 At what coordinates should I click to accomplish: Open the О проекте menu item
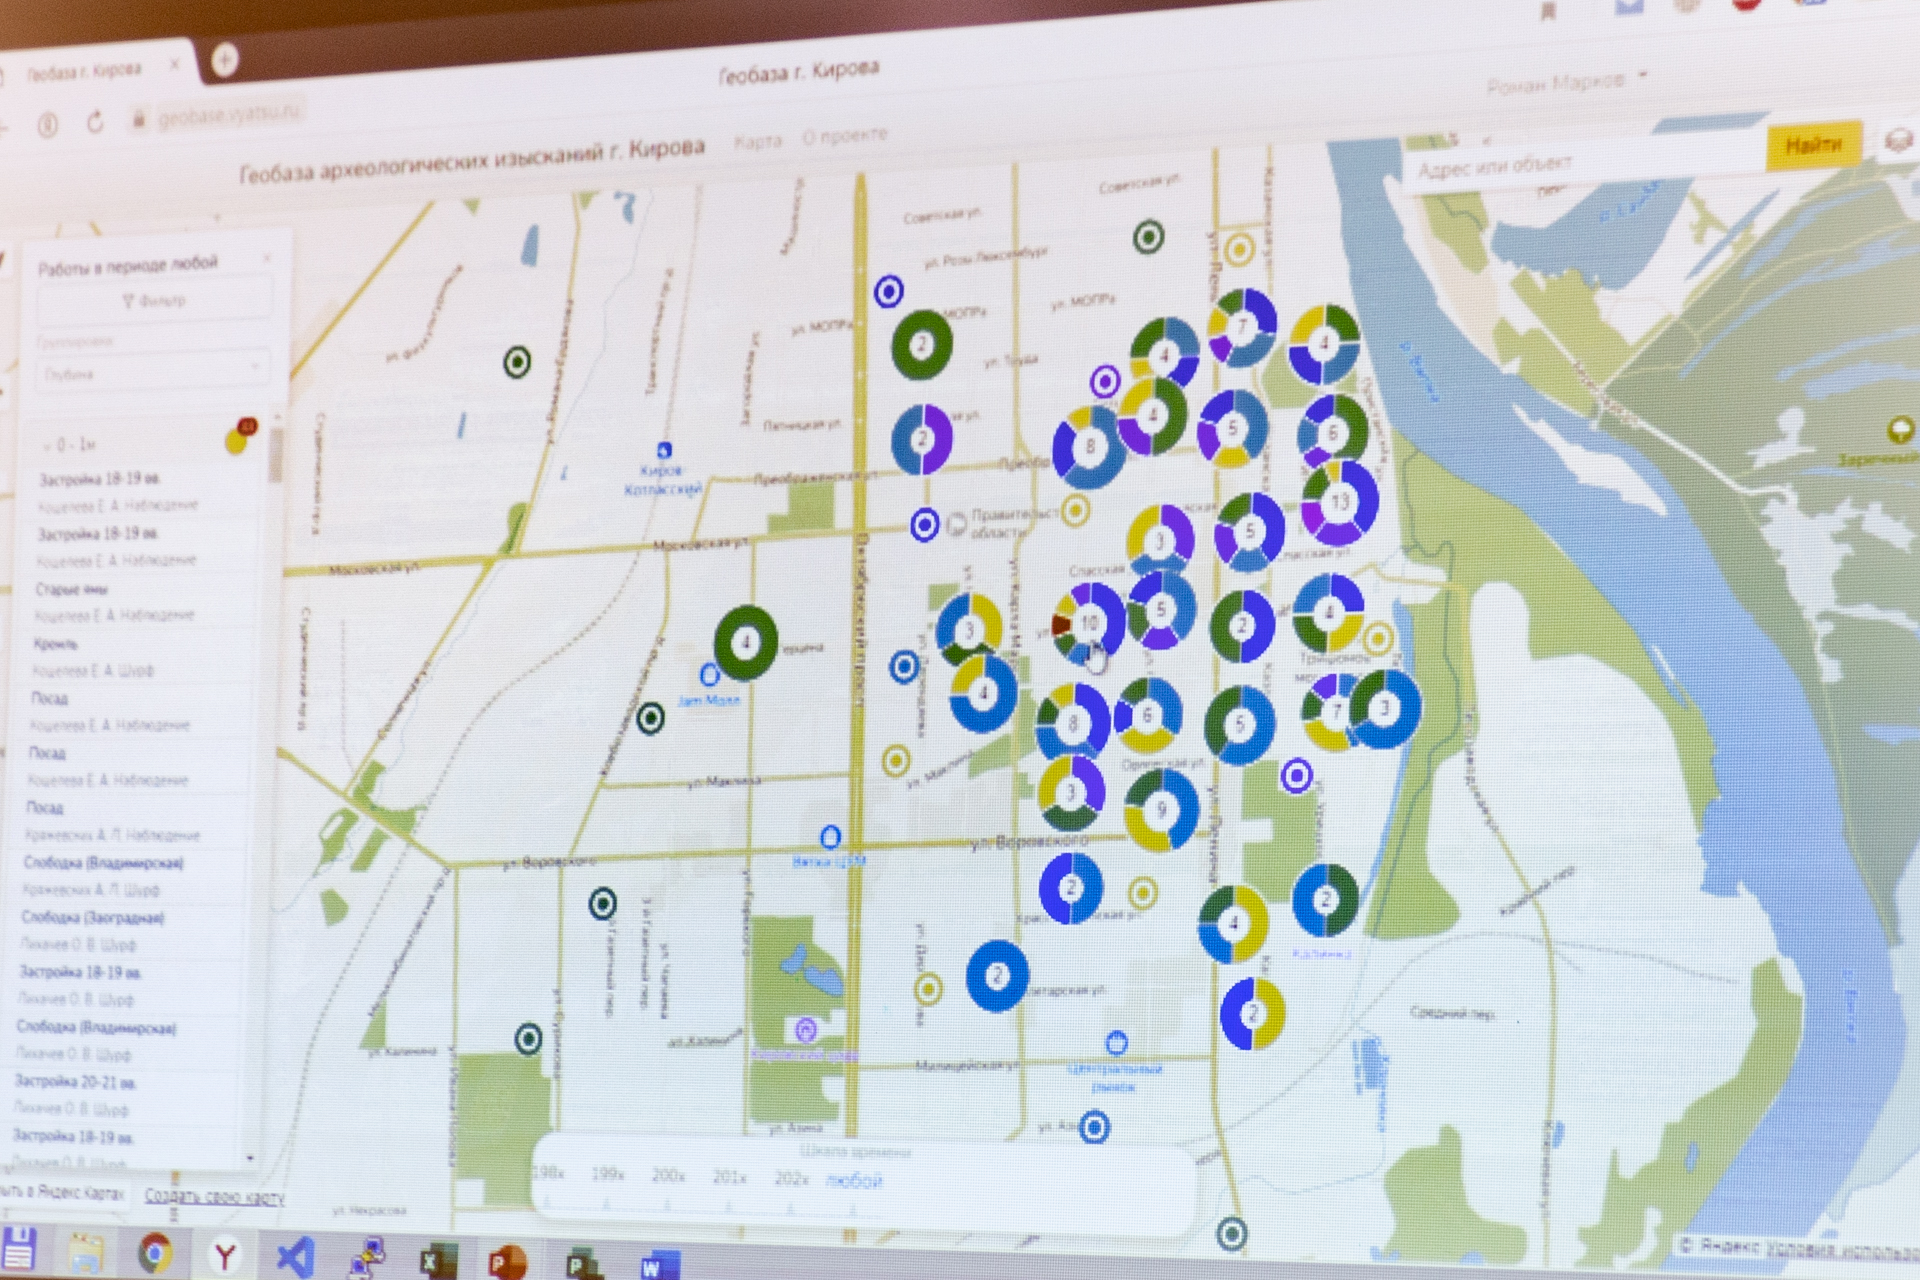pos(844,136)
